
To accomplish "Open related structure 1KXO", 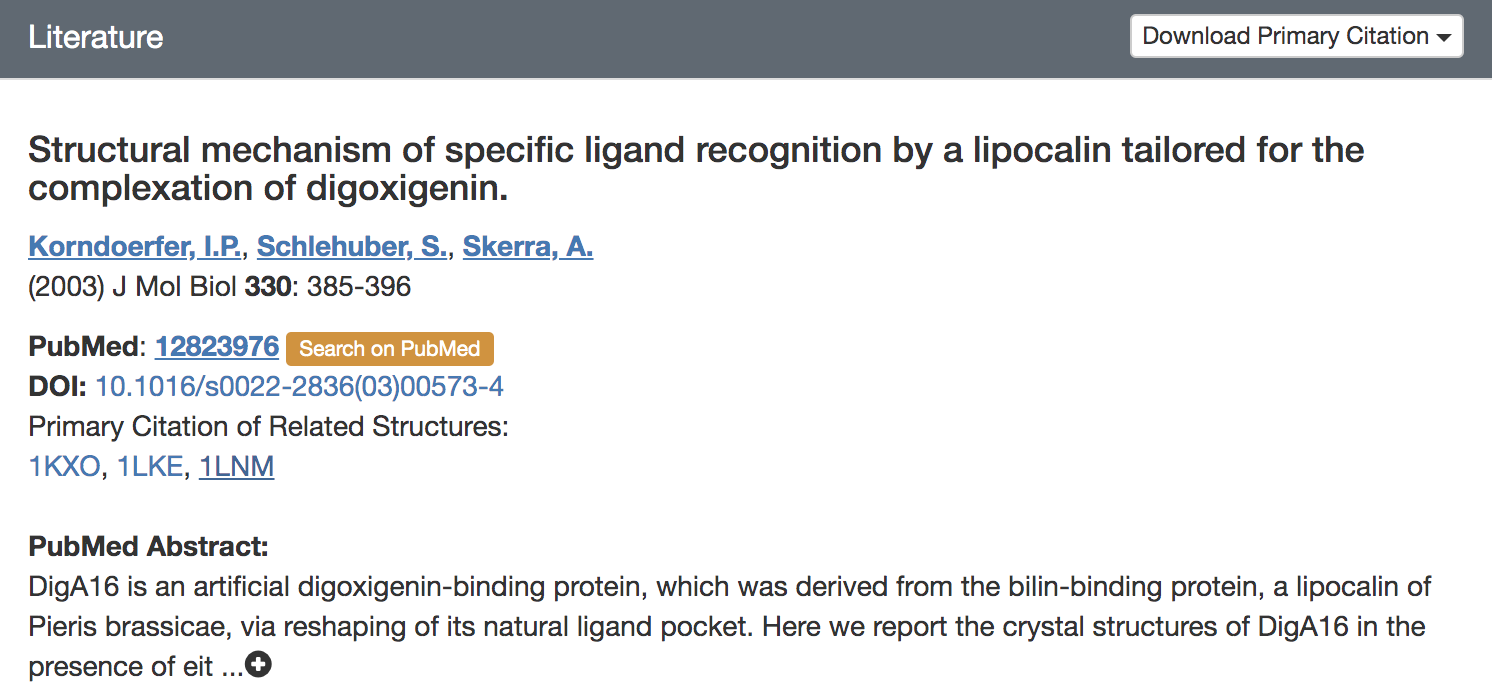I will coord(64,467).
